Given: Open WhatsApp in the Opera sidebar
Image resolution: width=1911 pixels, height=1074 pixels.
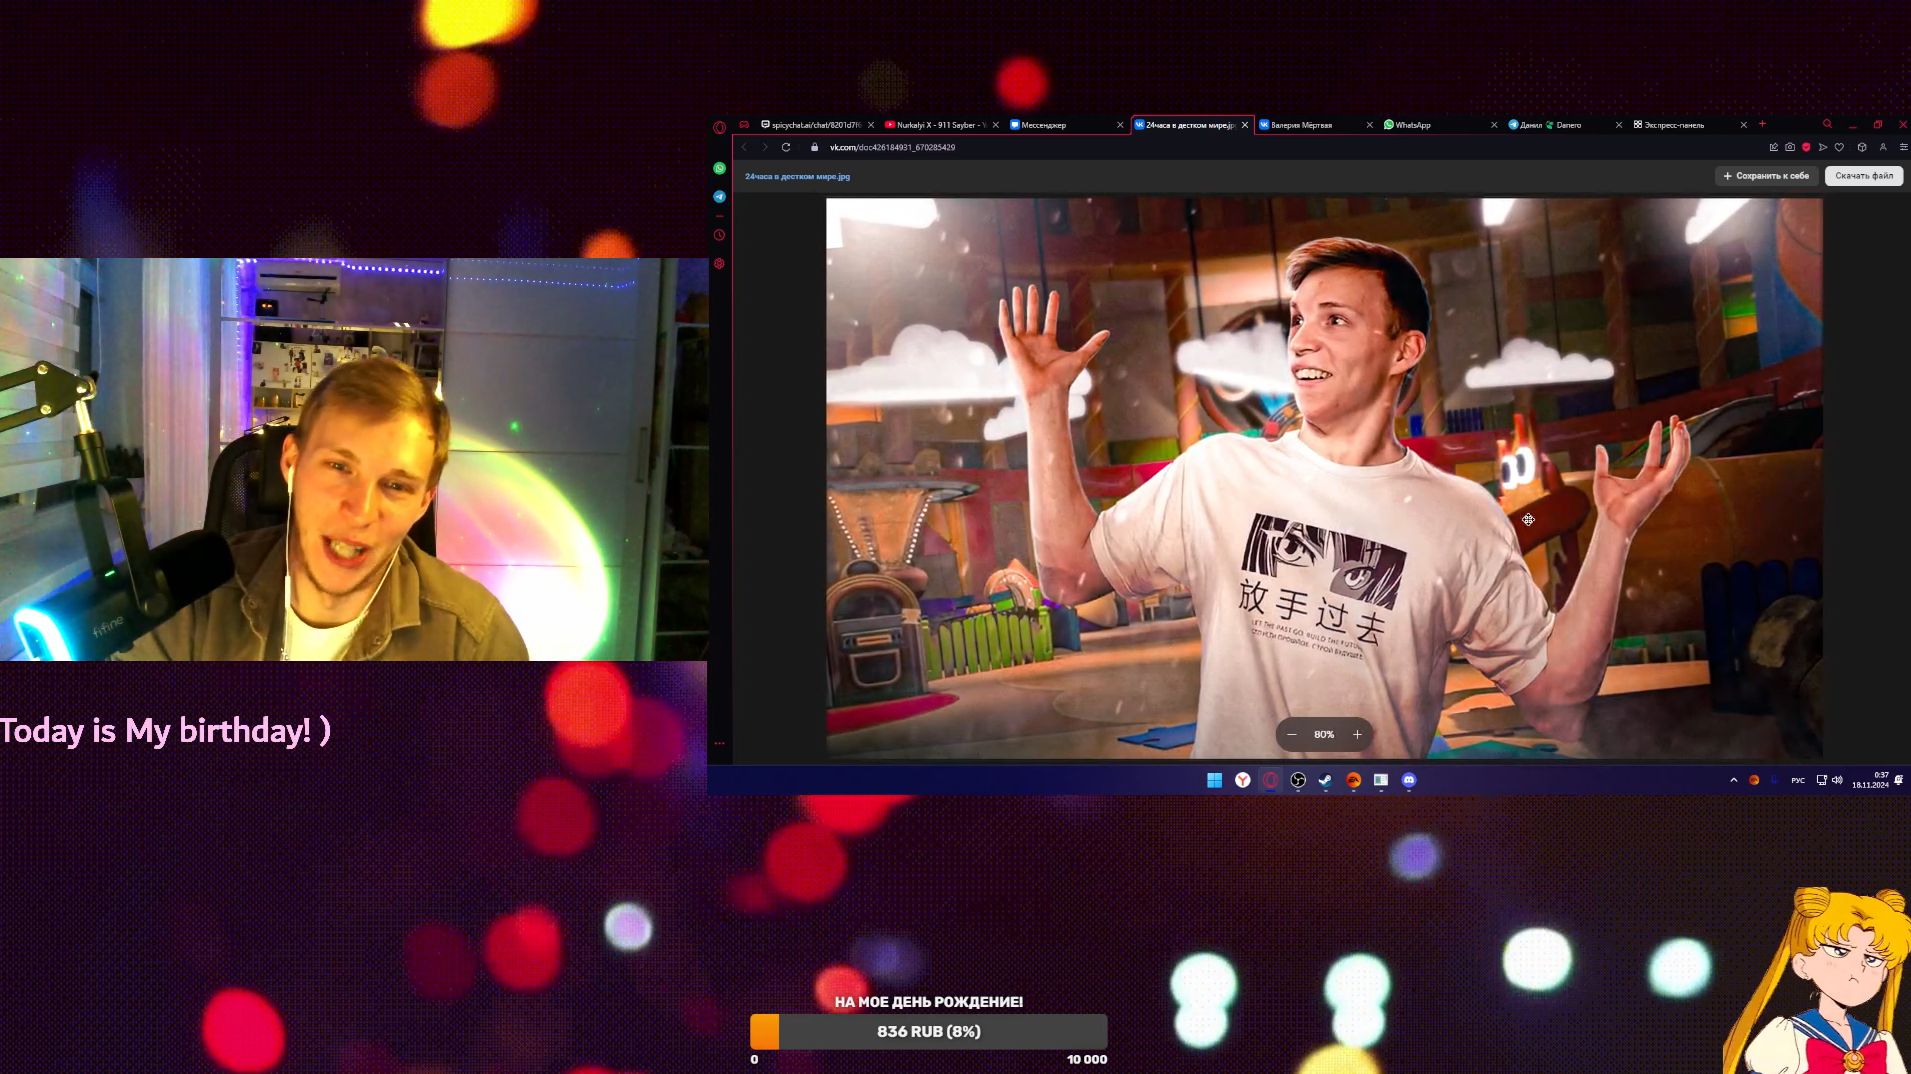Looking at the screenshot, I should tap(719, 168).
